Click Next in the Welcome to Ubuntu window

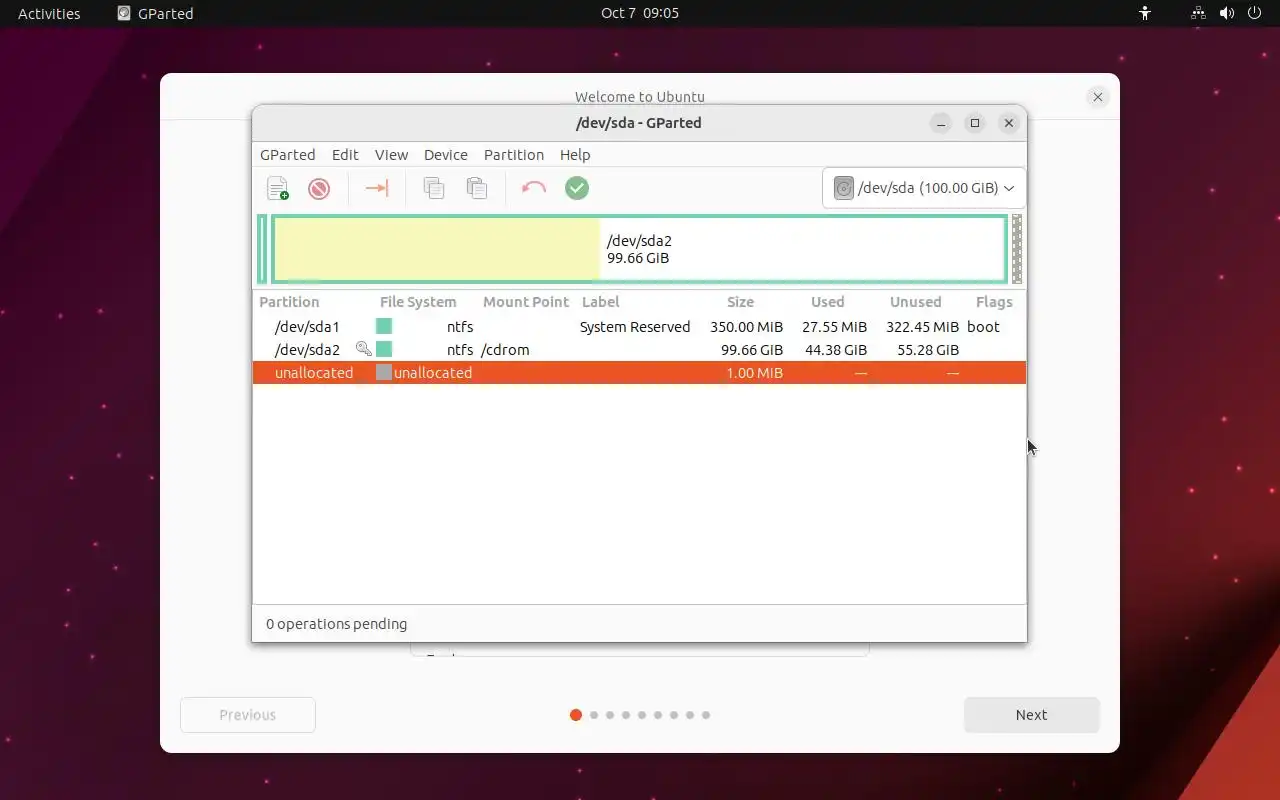[1032, 715]
